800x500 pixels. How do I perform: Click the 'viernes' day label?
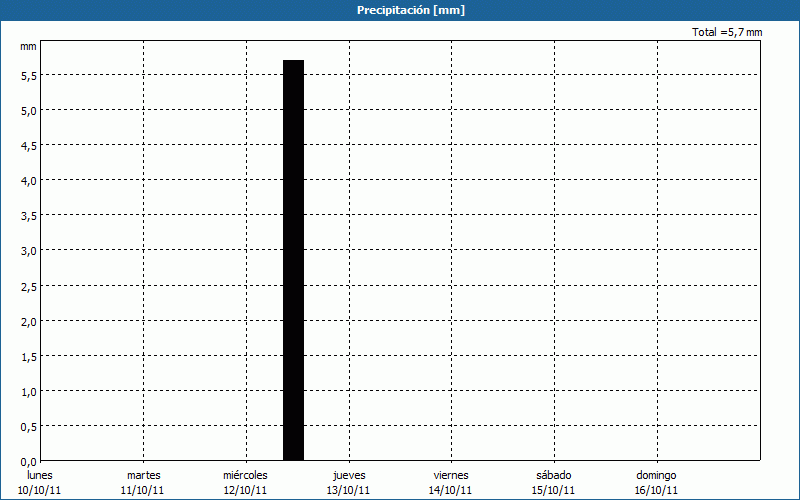point(451,475)
